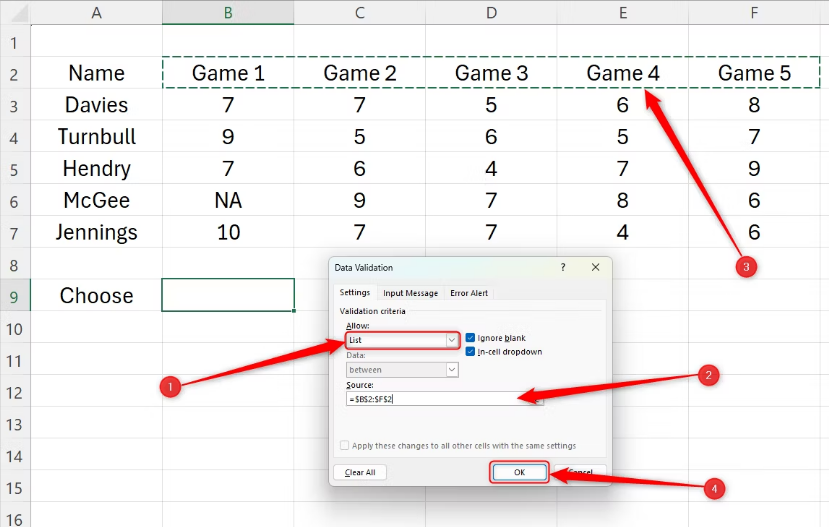Click the Name cell
Viewport: 829px width, 527px height.
pyautogui.click(x=96, y=73)
